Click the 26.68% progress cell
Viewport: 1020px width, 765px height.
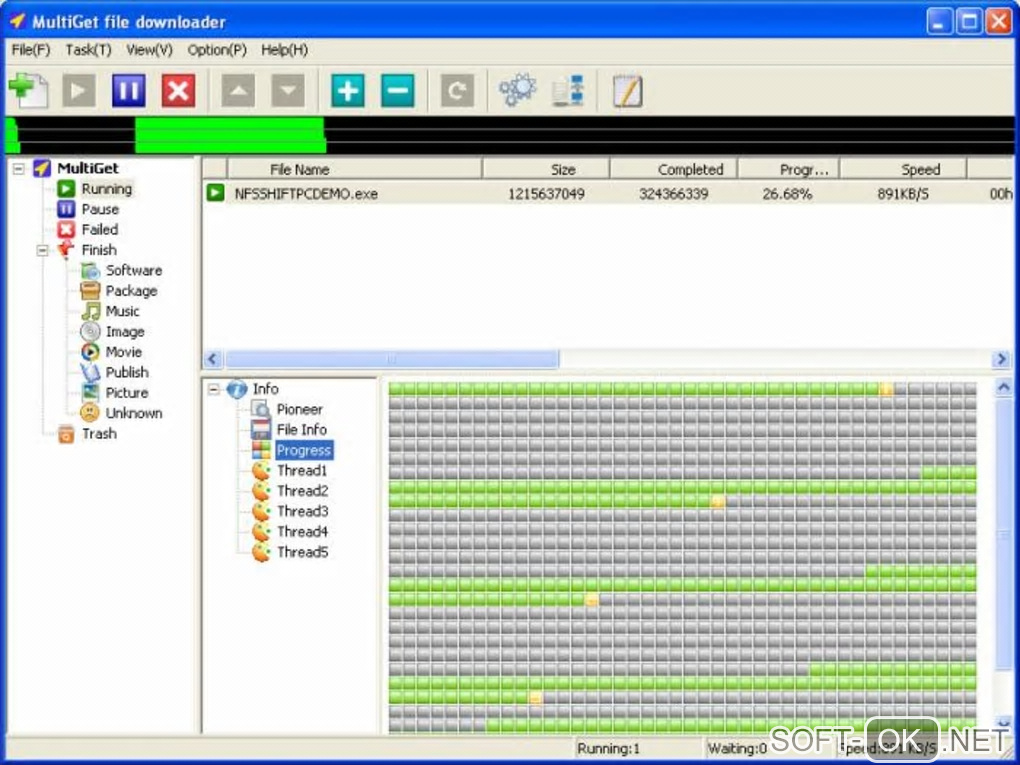tap(787, 194)
